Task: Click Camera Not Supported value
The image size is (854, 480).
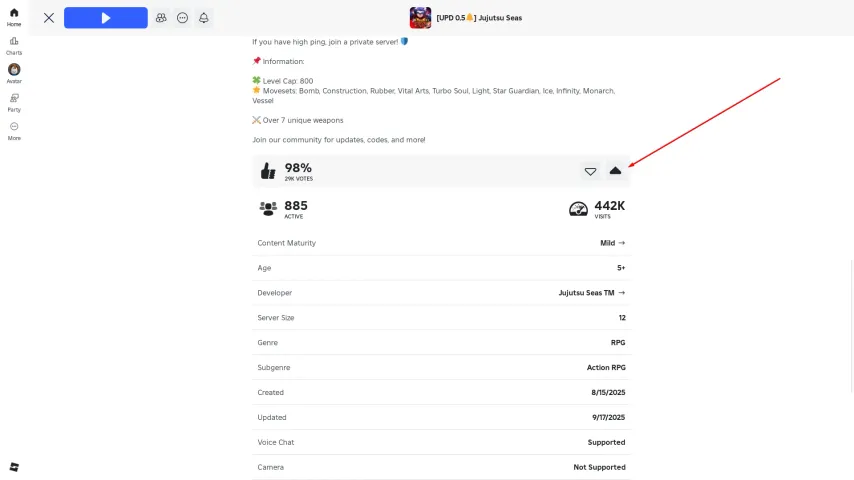Action: tap(599, 467)
